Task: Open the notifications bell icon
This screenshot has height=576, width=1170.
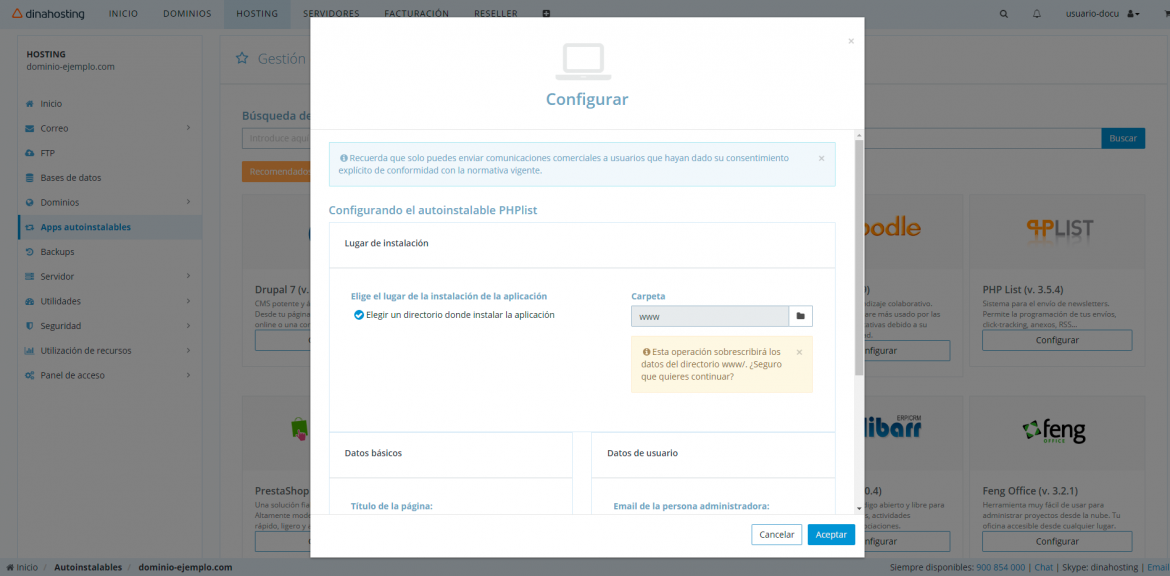Action: coord(1036,13)
